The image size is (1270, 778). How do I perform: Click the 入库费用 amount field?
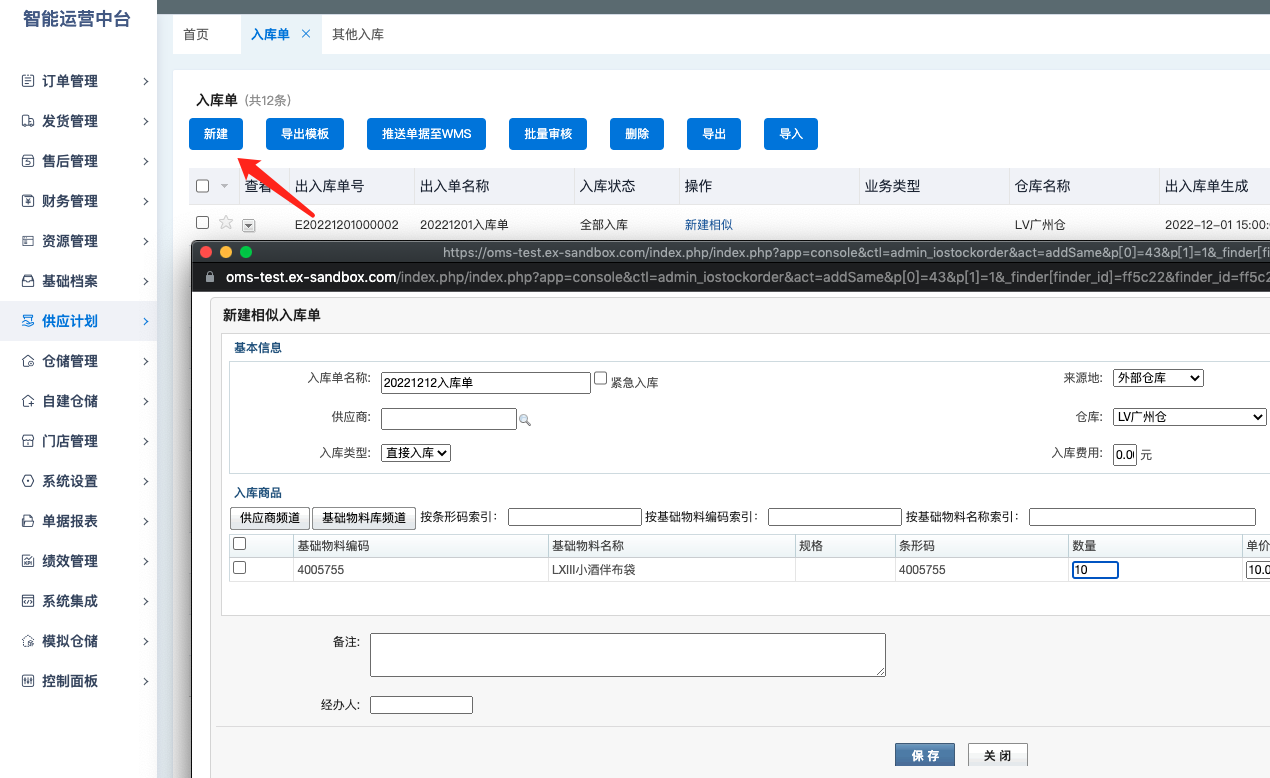click(1125, 455)
